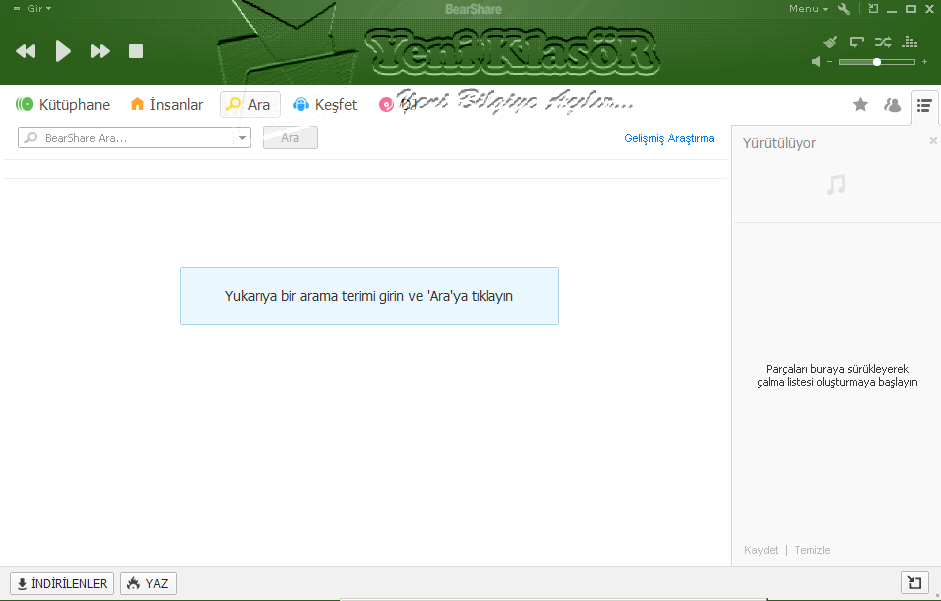Viewport: 941px width, 601px height.
Task: Skip to the next track
Action: click(x=100, y=51)
